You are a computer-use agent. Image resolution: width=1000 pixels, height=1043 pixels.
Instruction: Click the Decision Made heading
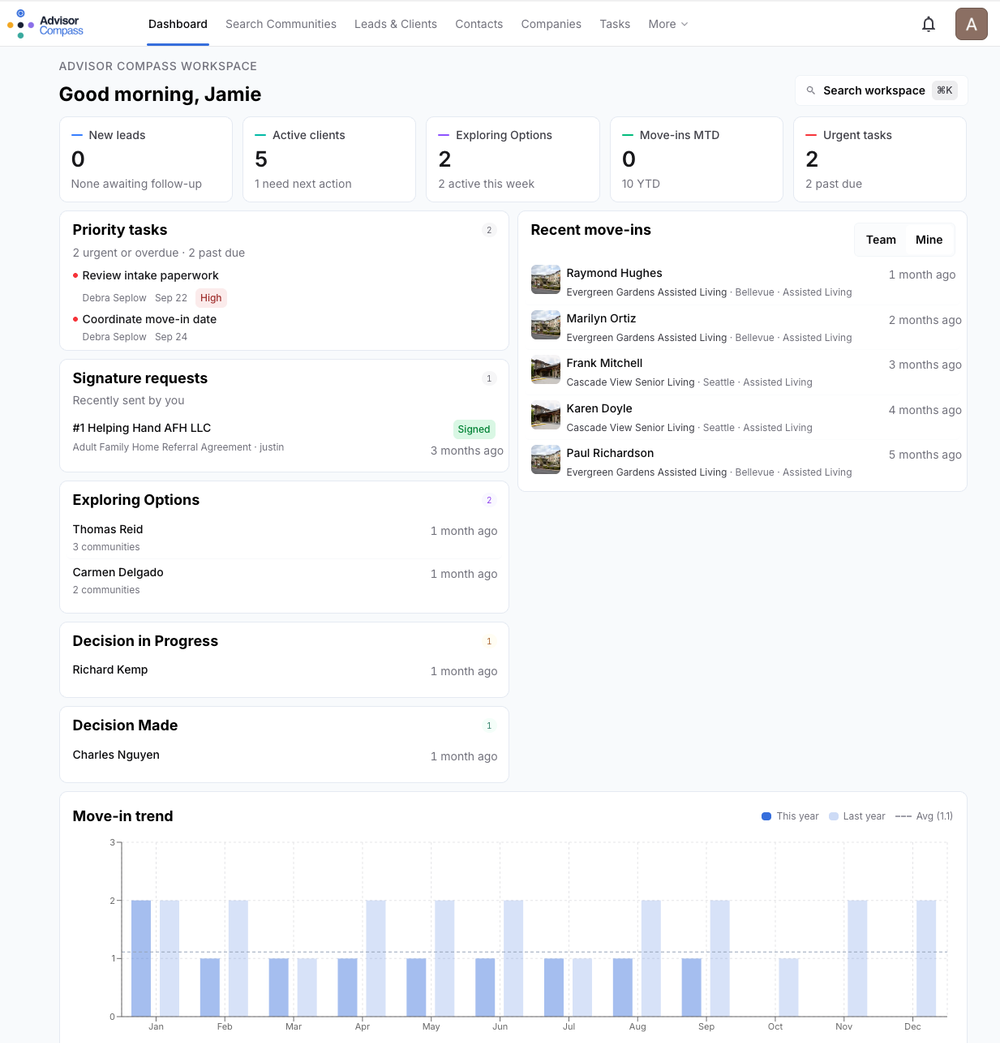(x=125, y=726)
